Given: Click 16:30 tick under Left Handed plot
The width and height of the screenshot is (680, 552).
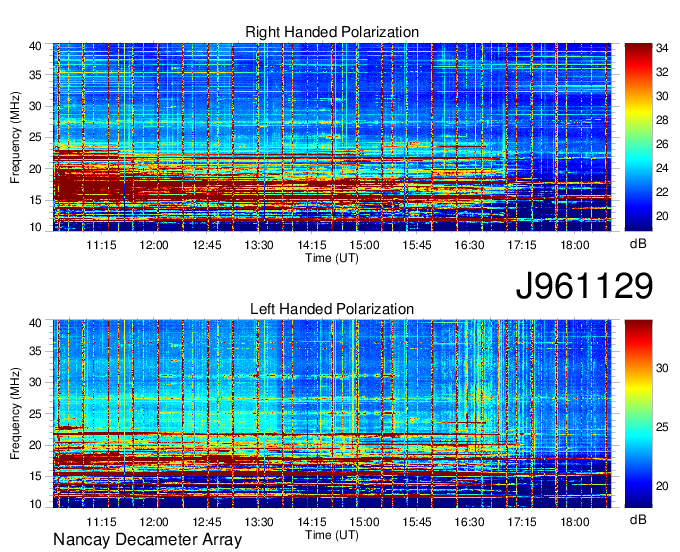Looking at the screenshot, I should click(469, 522).
